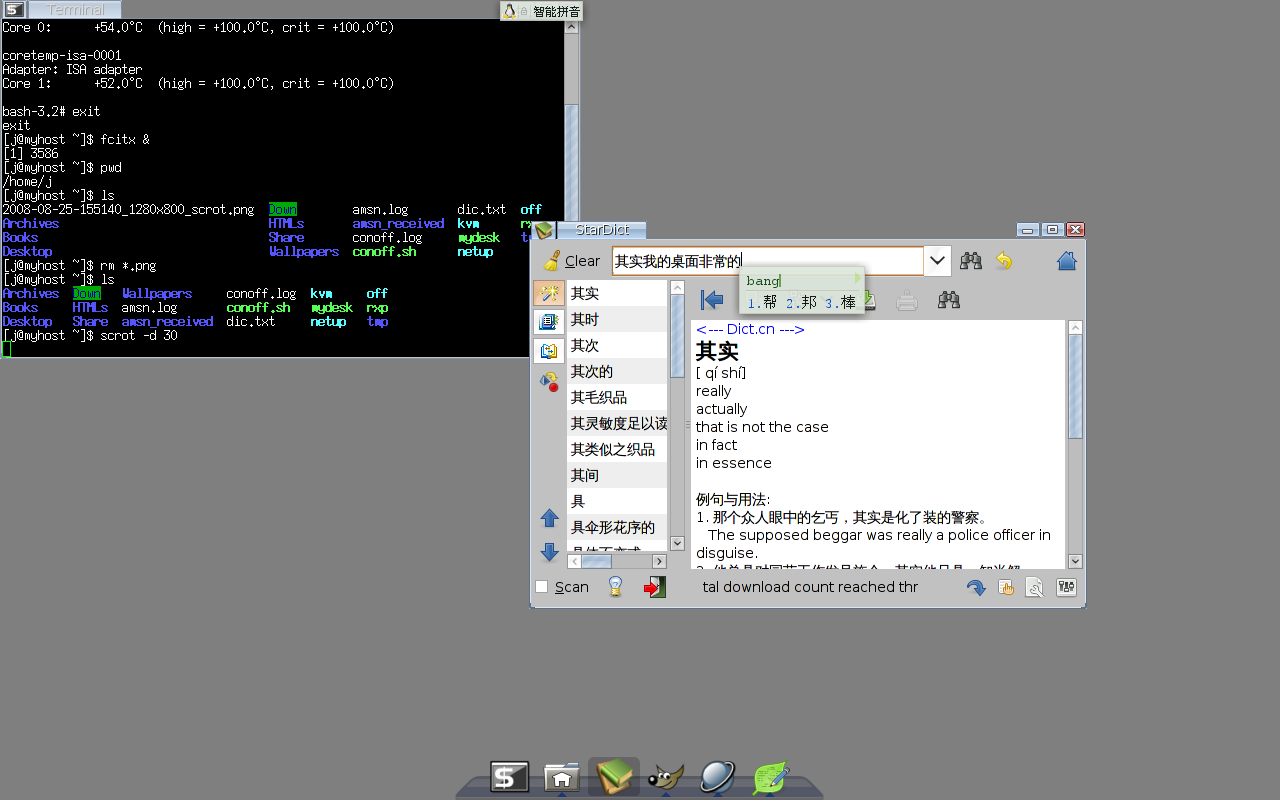Choose candidate 3 棒 in pinyin popup
This screenshot has width=1280, height=800.
click(841, 302)
